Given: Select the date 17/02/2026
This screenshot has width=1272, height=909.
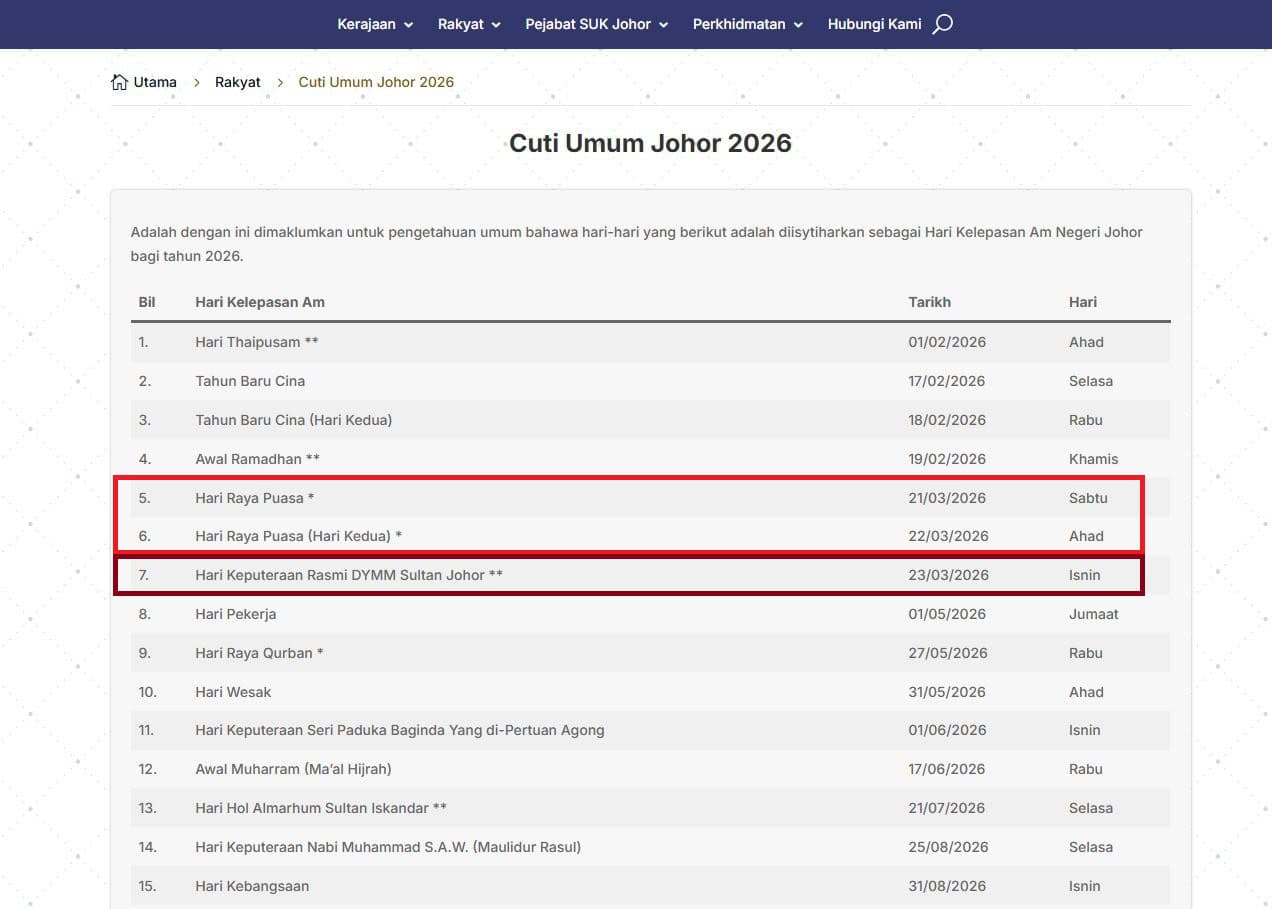Looking at the screenshot, I should pyautogui.click(x=947, y=381).
